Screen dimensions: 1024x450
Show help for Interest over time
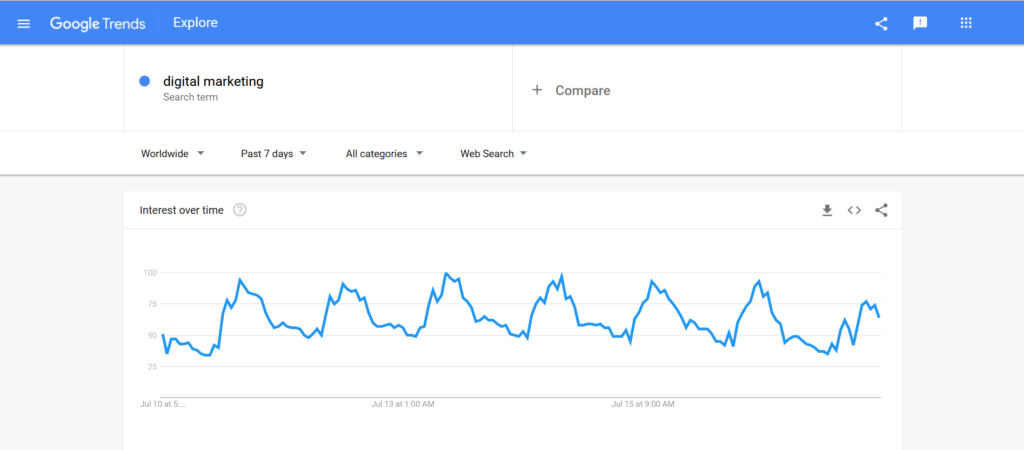[x=240, y=210]
